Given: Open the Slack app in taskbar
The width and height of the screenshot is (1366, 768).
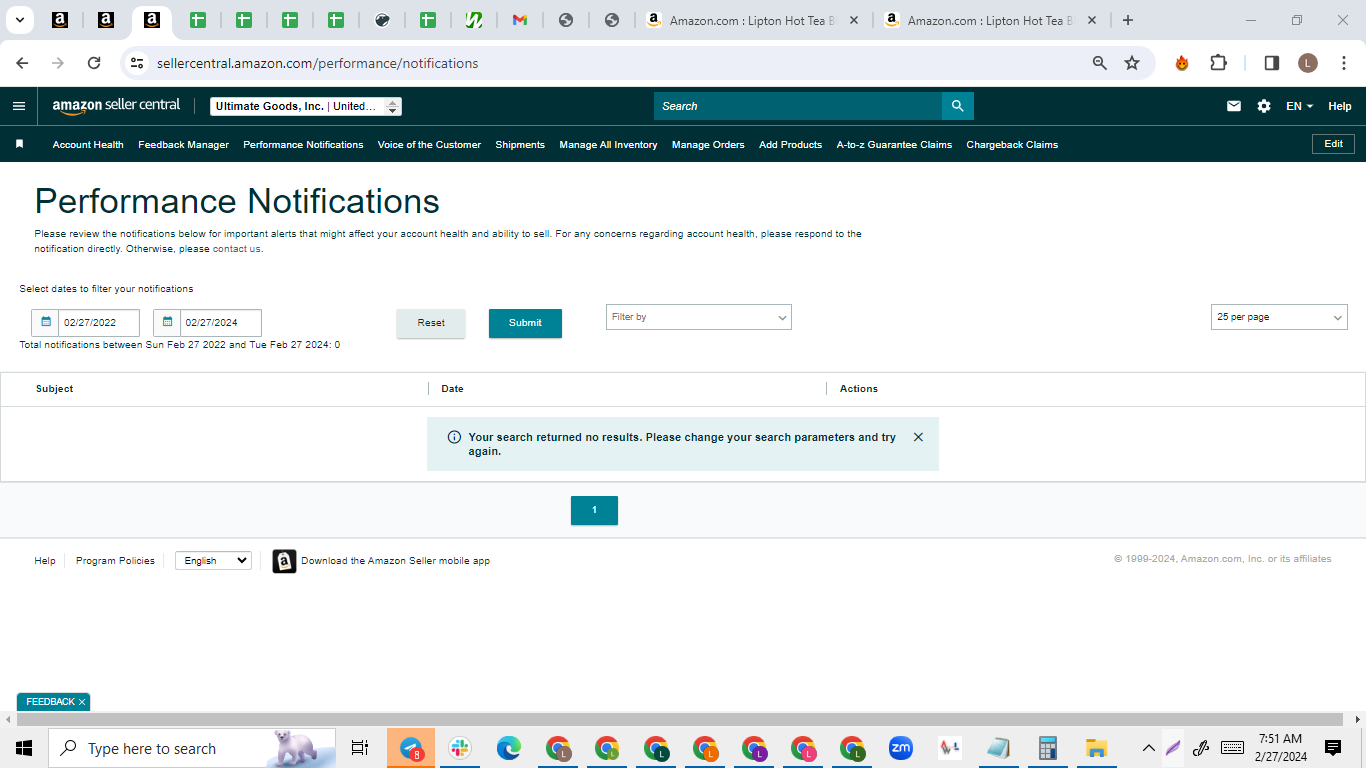Looking at the screenshot, I should (460, 748).
